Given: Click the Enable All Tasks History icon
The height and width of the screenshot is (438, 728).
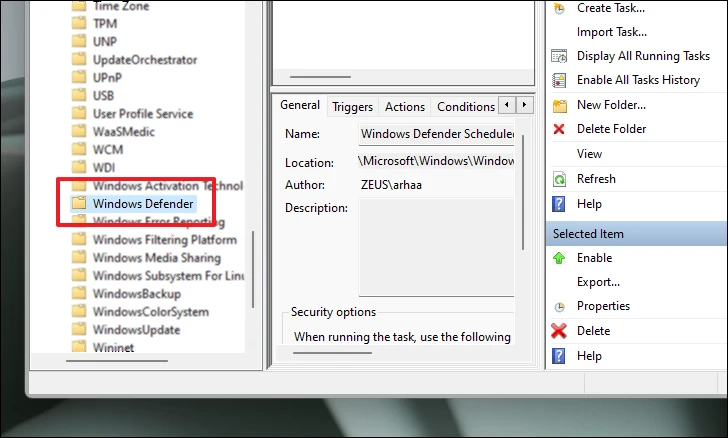Looking at the screenshot, I should point(559,80).
